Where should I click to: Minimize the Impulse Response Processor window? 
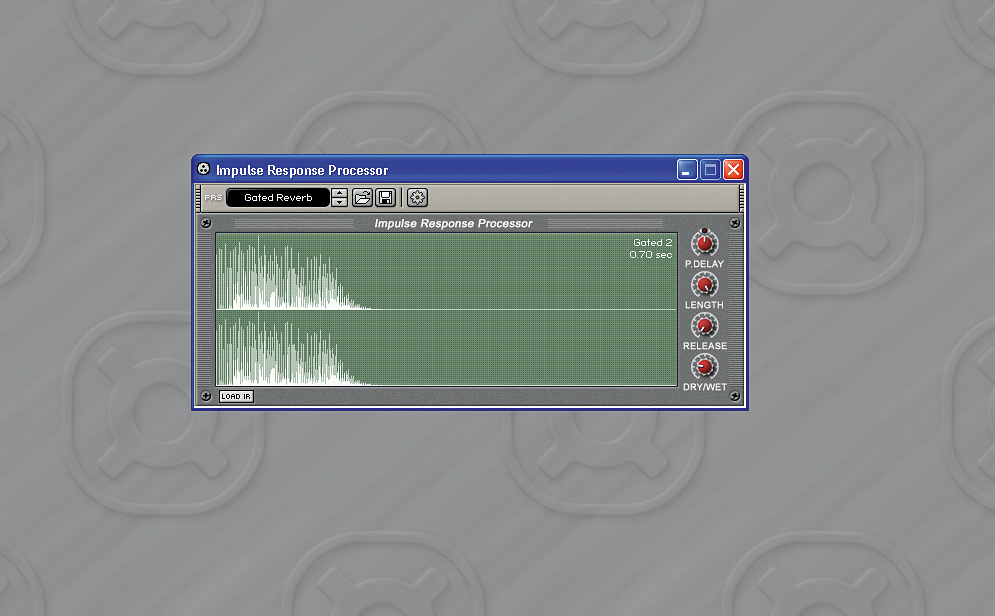687,169
